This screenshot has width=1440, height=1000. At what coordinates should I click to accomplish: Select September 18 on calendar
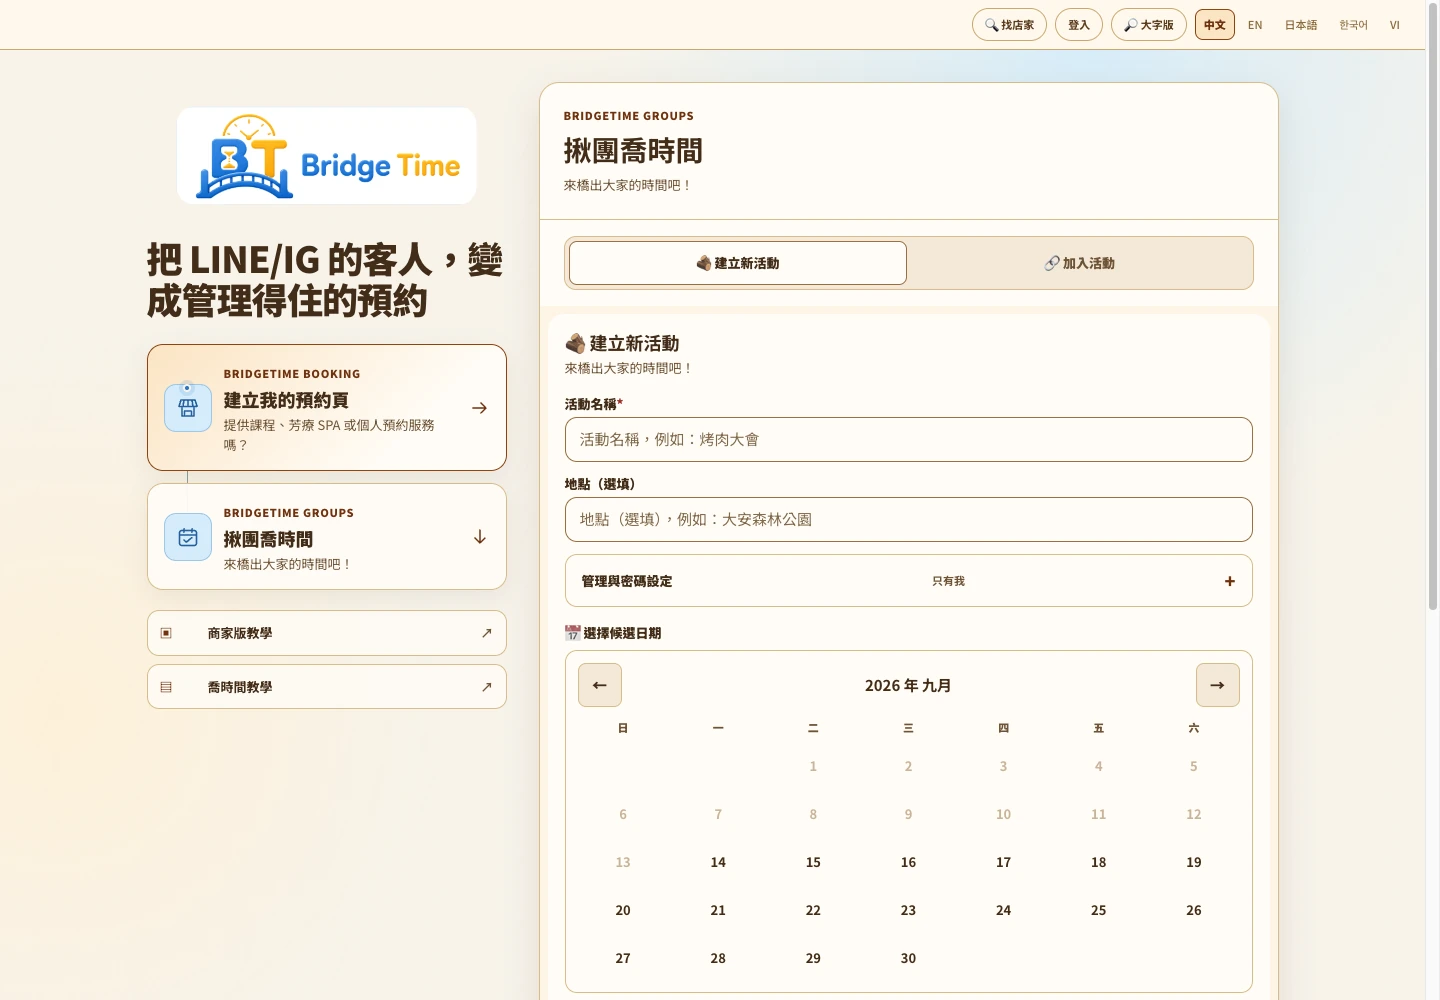1098,862
